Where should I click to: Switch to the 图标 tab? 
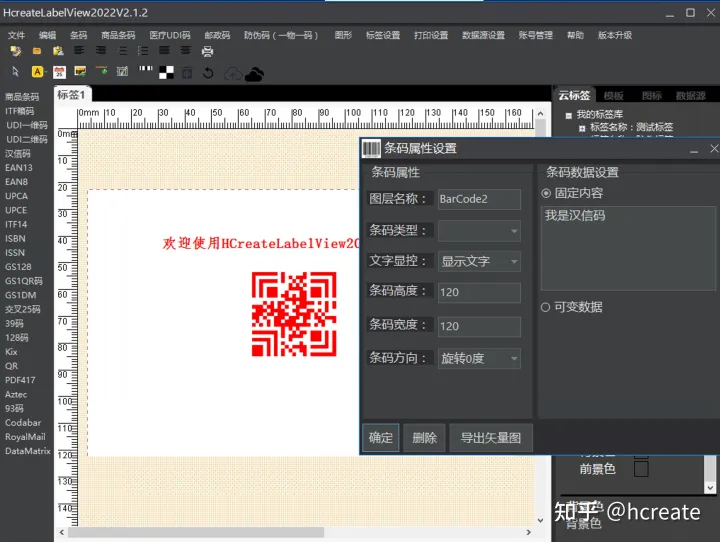[651, 96]
